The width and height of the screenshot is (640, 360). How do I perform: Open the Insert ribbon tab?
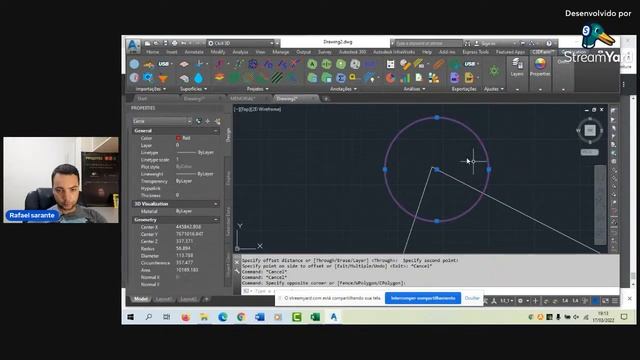(x=172, y=52)
